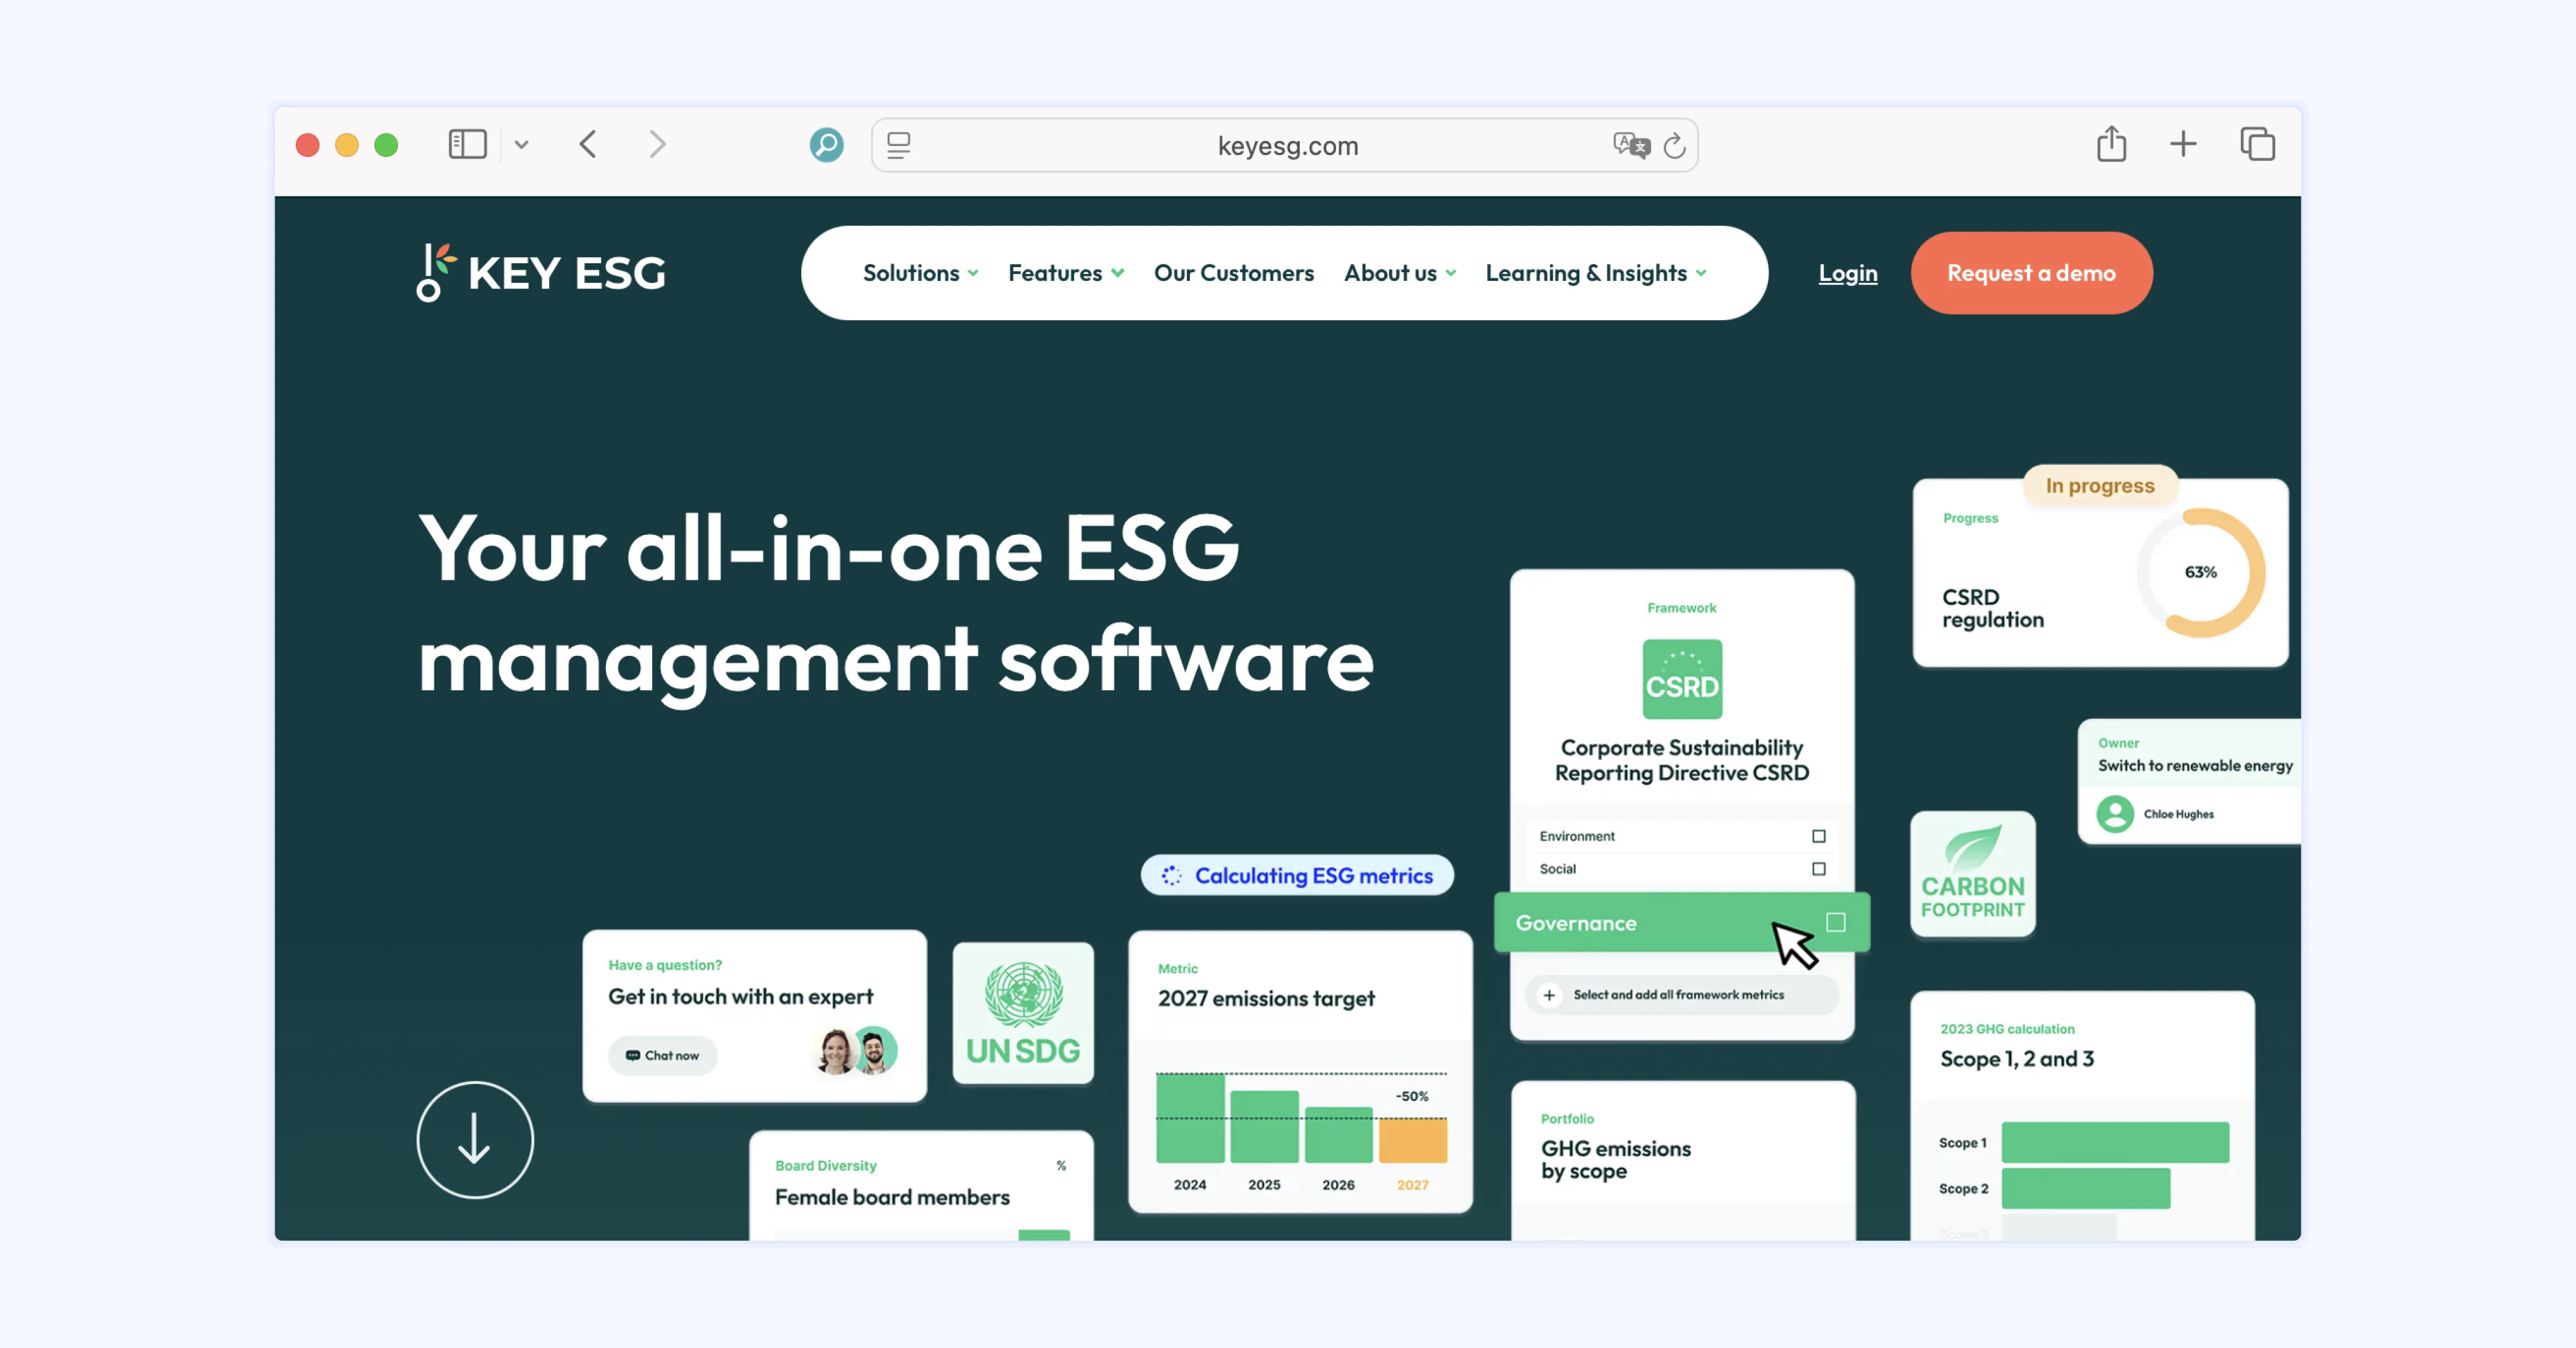
Task: Open the Our Customers menu item
Action: [x=1233, y=273]
